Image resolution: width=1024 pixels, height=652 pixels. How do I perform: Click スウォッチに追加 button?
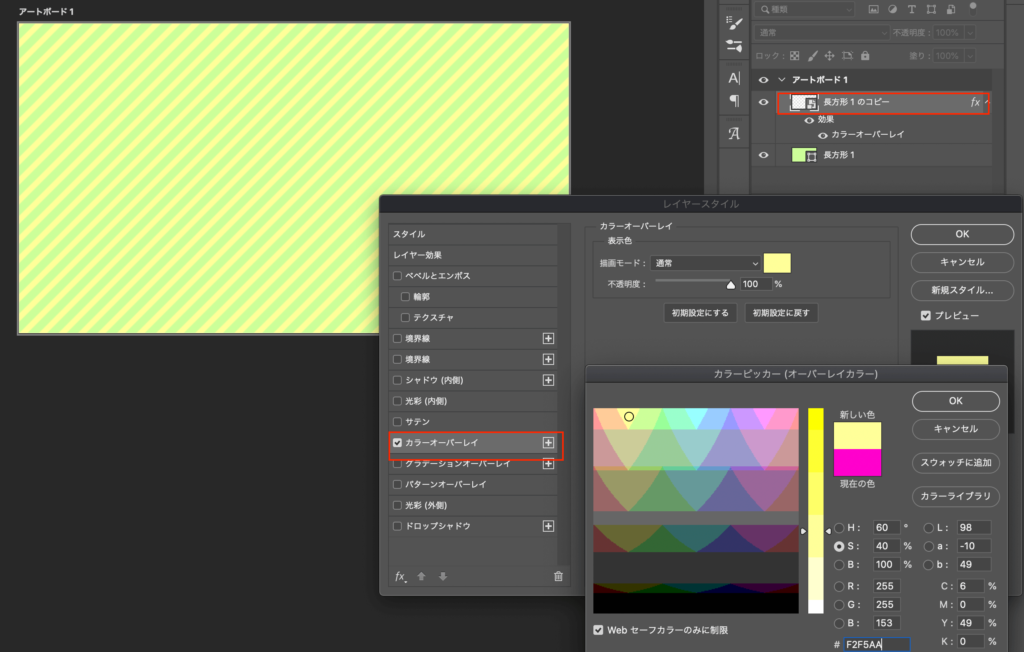[955, 463]
